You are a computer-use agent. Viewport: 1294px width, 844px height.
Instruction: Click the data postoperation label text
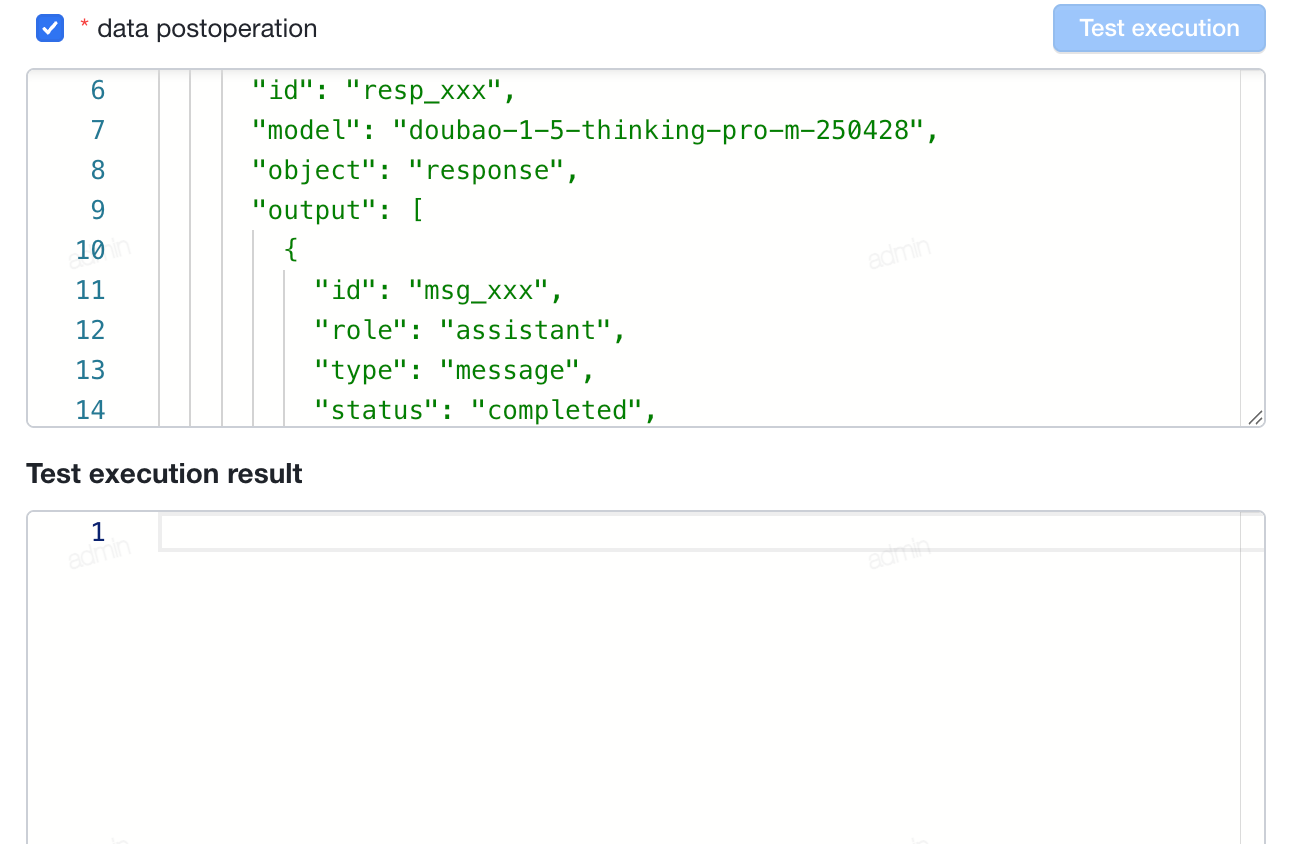point(207,29)
